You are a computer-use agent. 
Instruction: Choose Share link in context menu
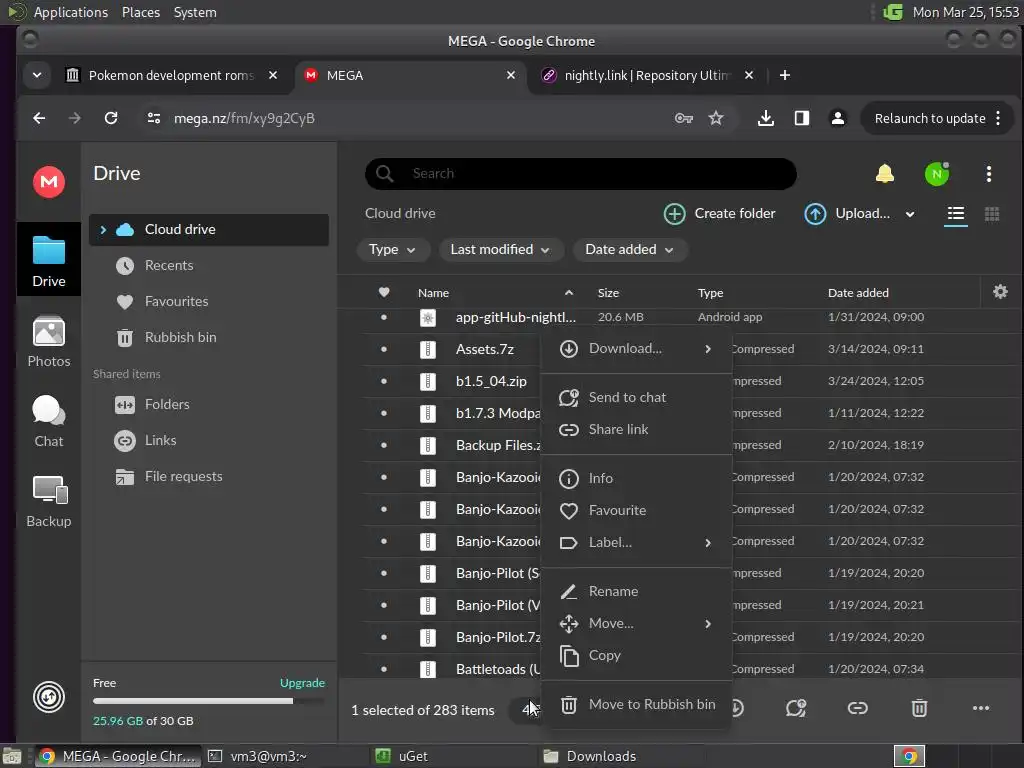click(637, 430)
